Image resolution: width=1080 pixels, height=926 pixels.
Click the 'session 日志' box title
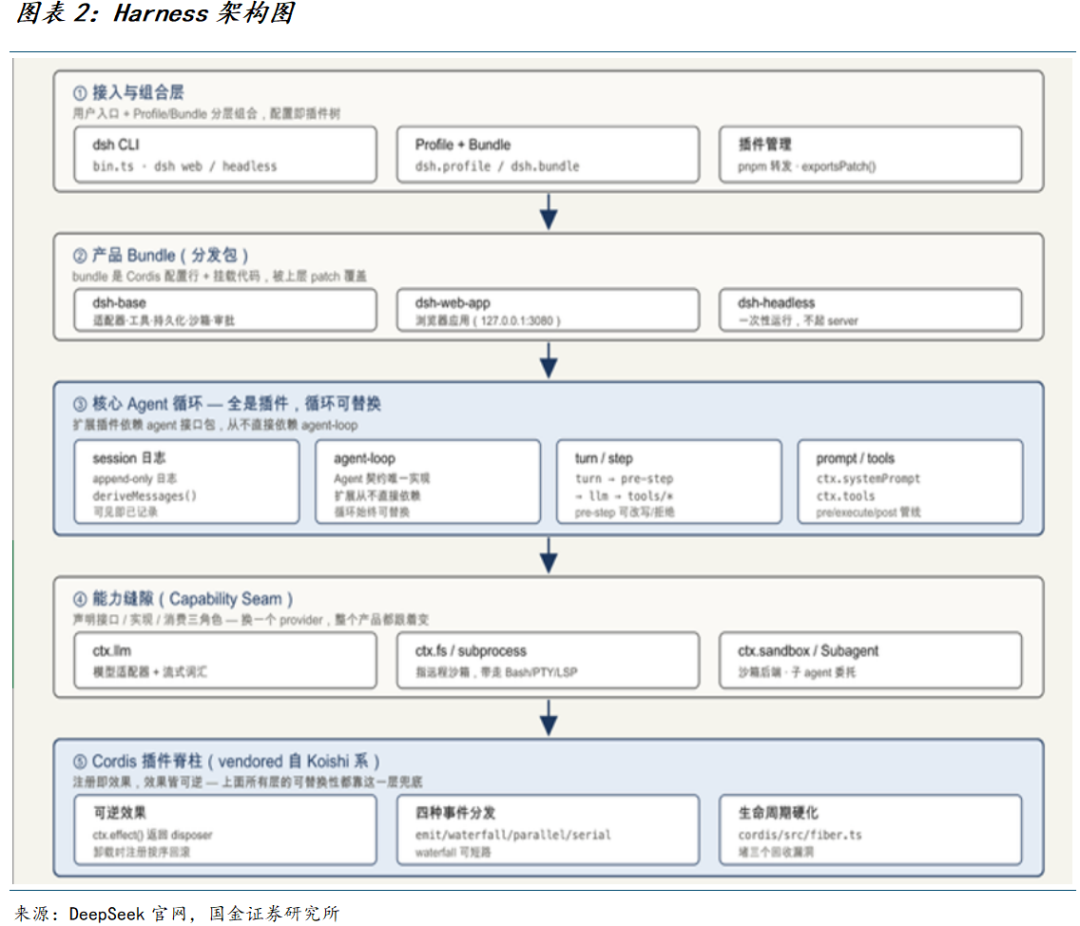click(129, 458)
